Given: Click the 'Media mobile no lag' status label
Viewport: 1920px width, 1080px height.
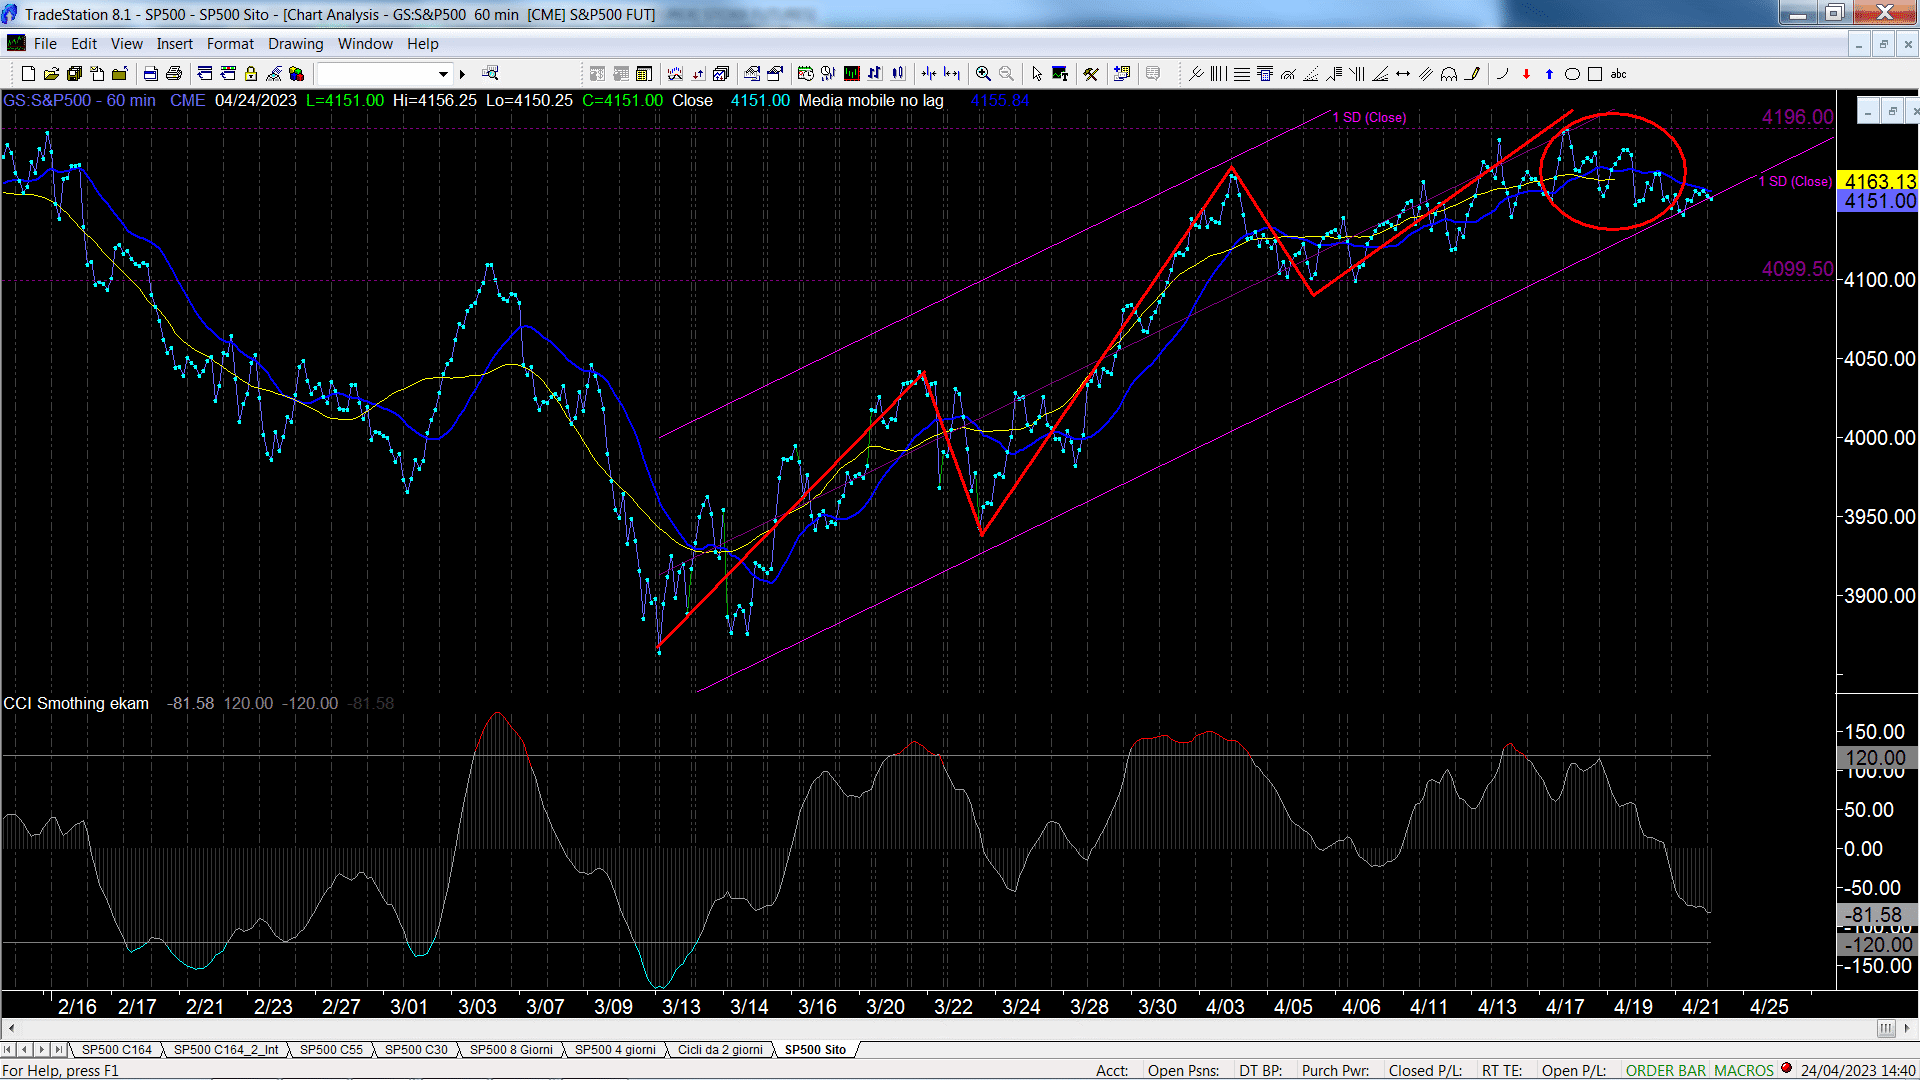Looking at the screenshot, I should [x=871, y=101].
